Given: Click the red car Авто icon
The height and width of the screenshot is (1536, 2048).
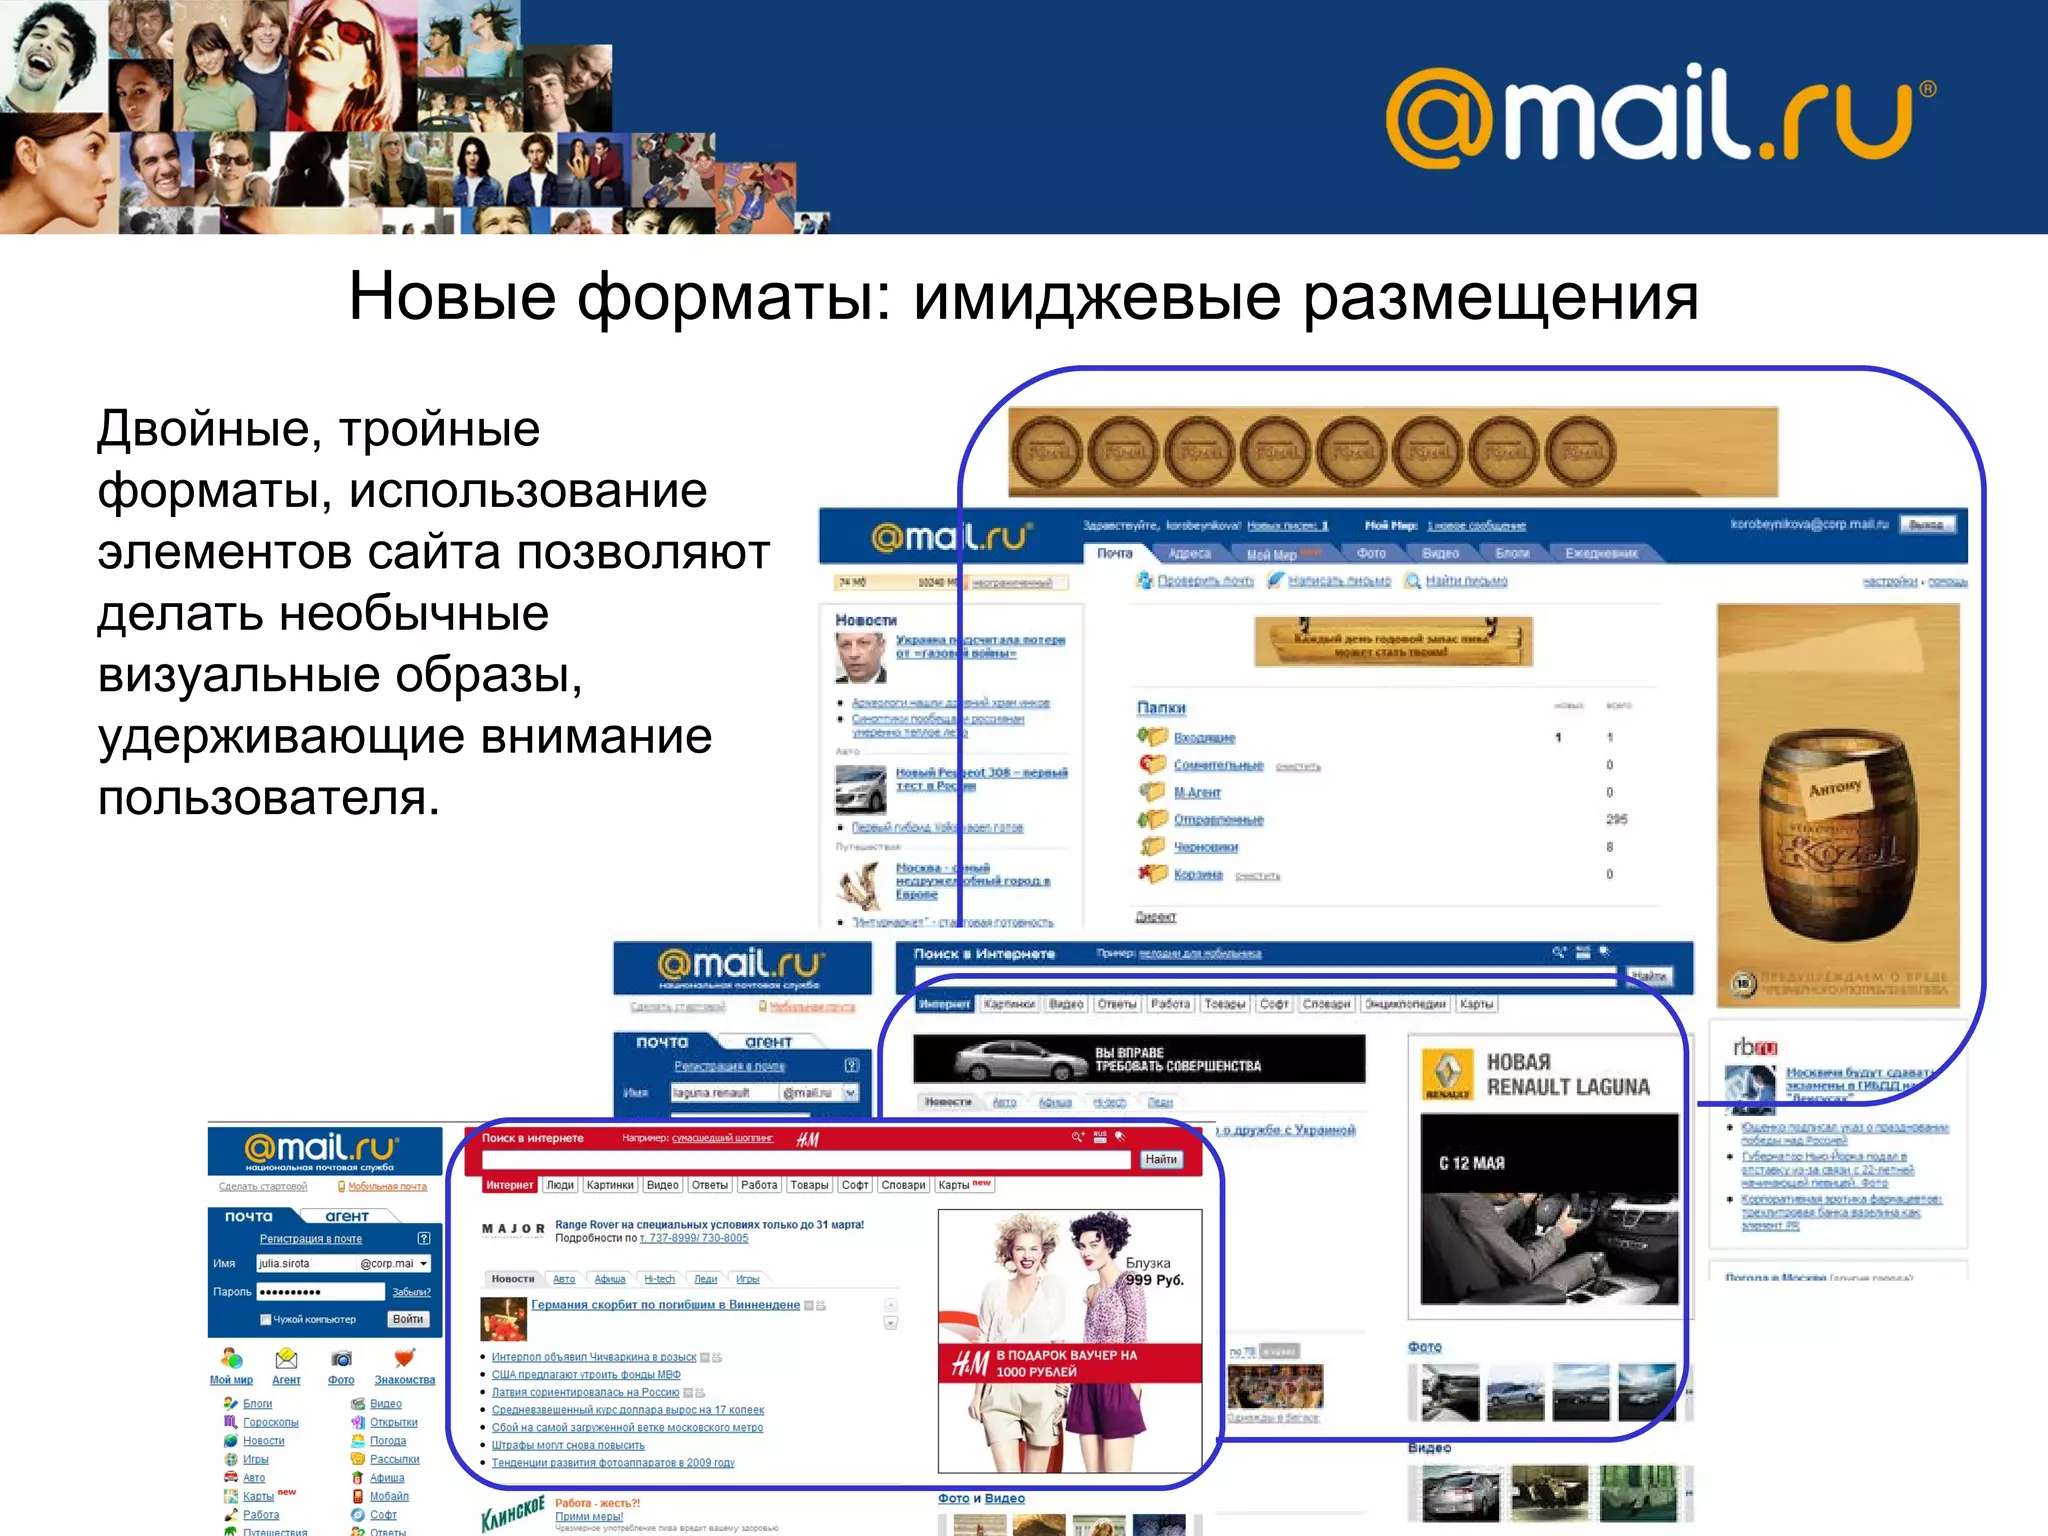Looking at the screenshot, I should point(230,1477).
